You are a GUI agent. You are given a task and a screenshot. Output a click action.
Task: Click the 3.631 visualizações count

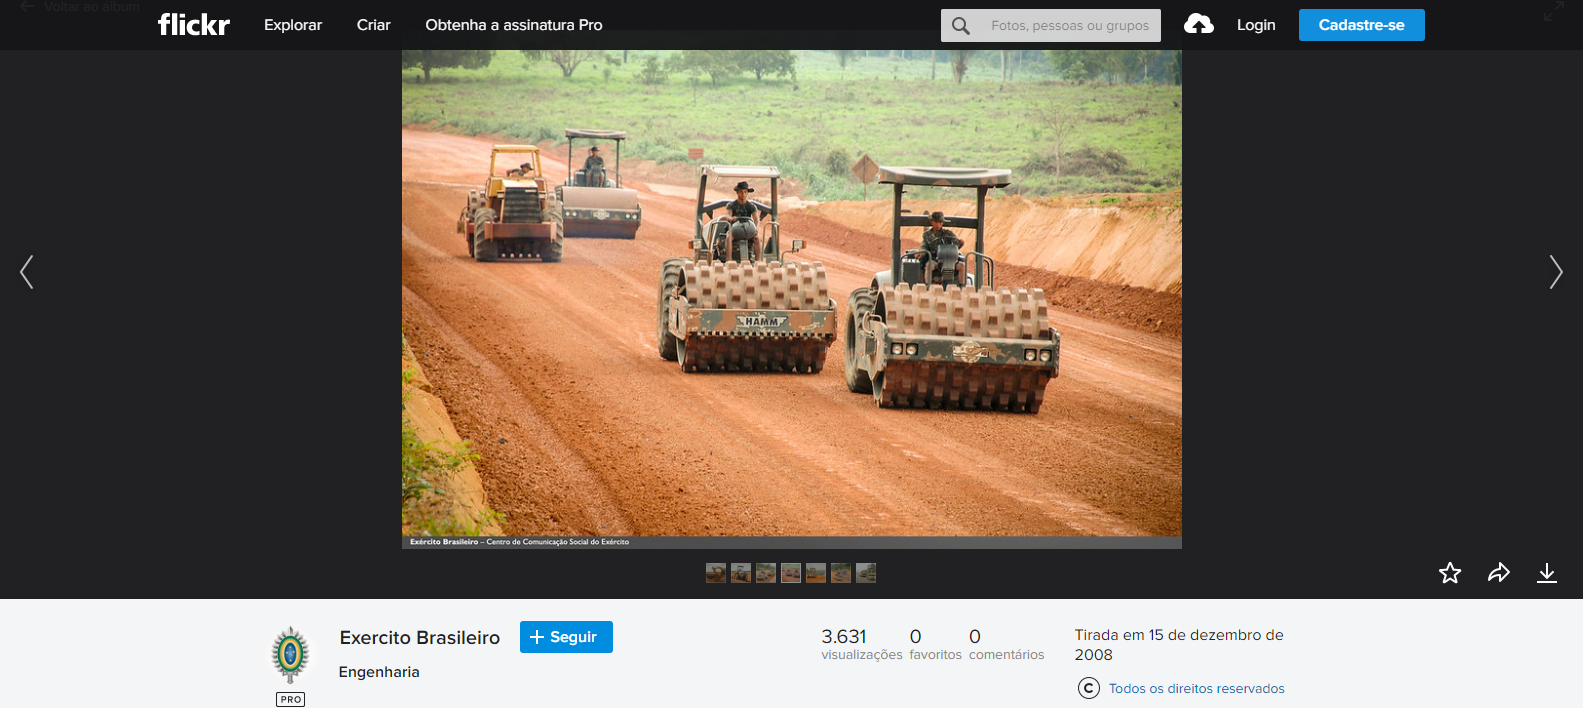(x=861, y=644)
